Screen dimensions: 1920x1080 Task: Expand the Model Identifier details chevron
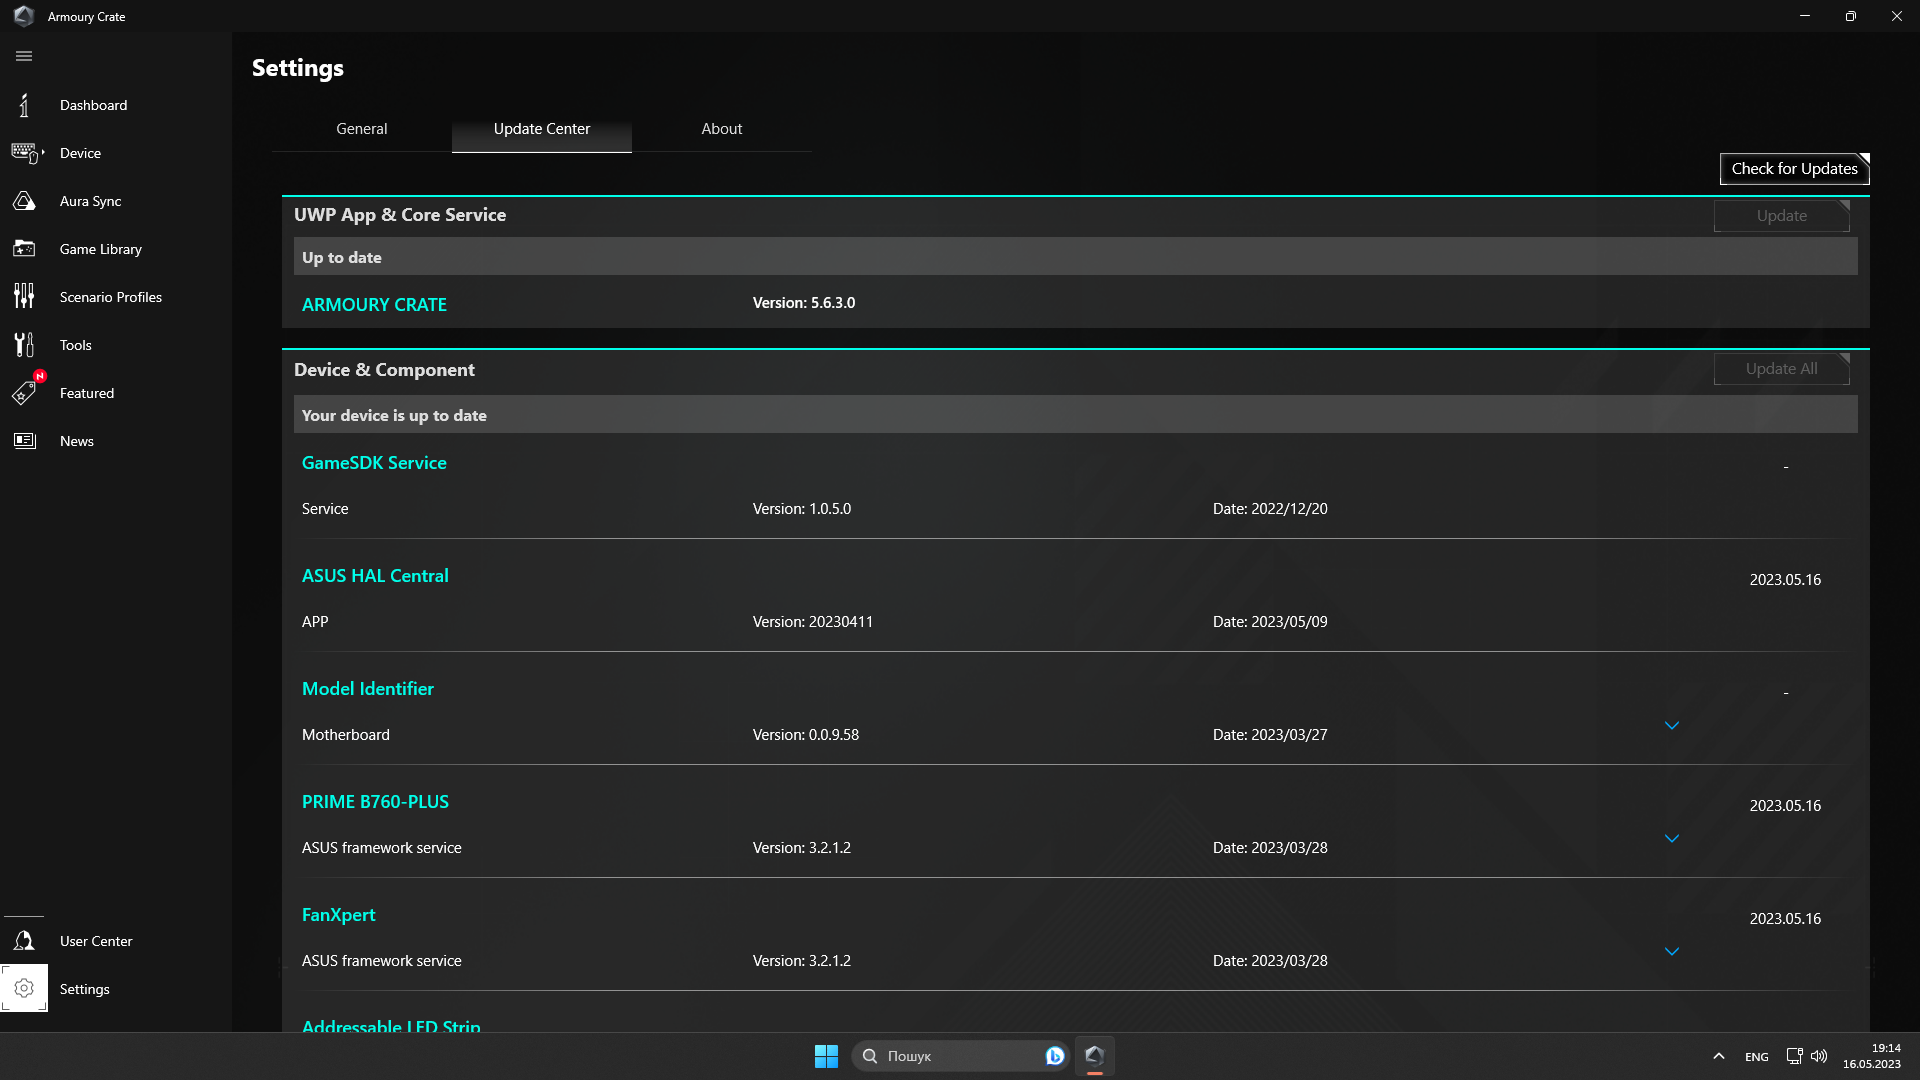[x=1671, y=726]
